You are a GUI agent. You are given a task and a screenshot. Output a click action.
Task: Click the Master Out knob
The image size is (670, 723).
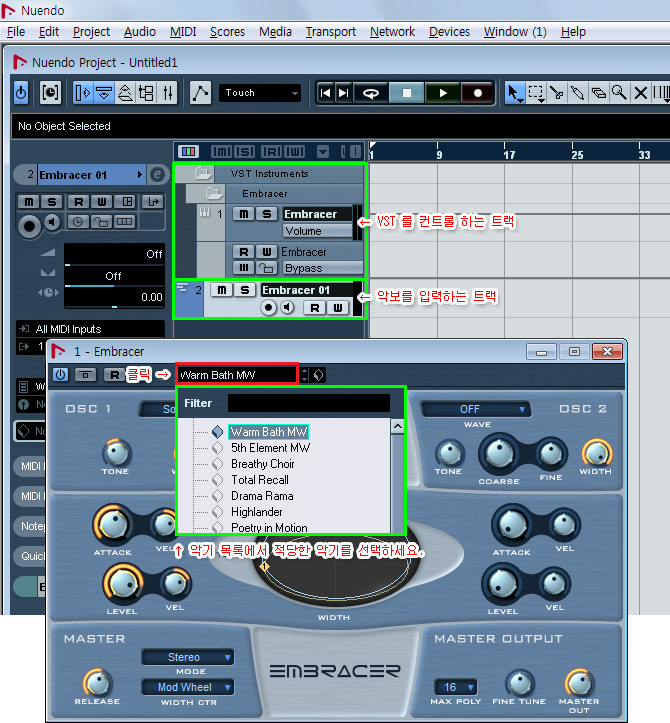(579, 682)
